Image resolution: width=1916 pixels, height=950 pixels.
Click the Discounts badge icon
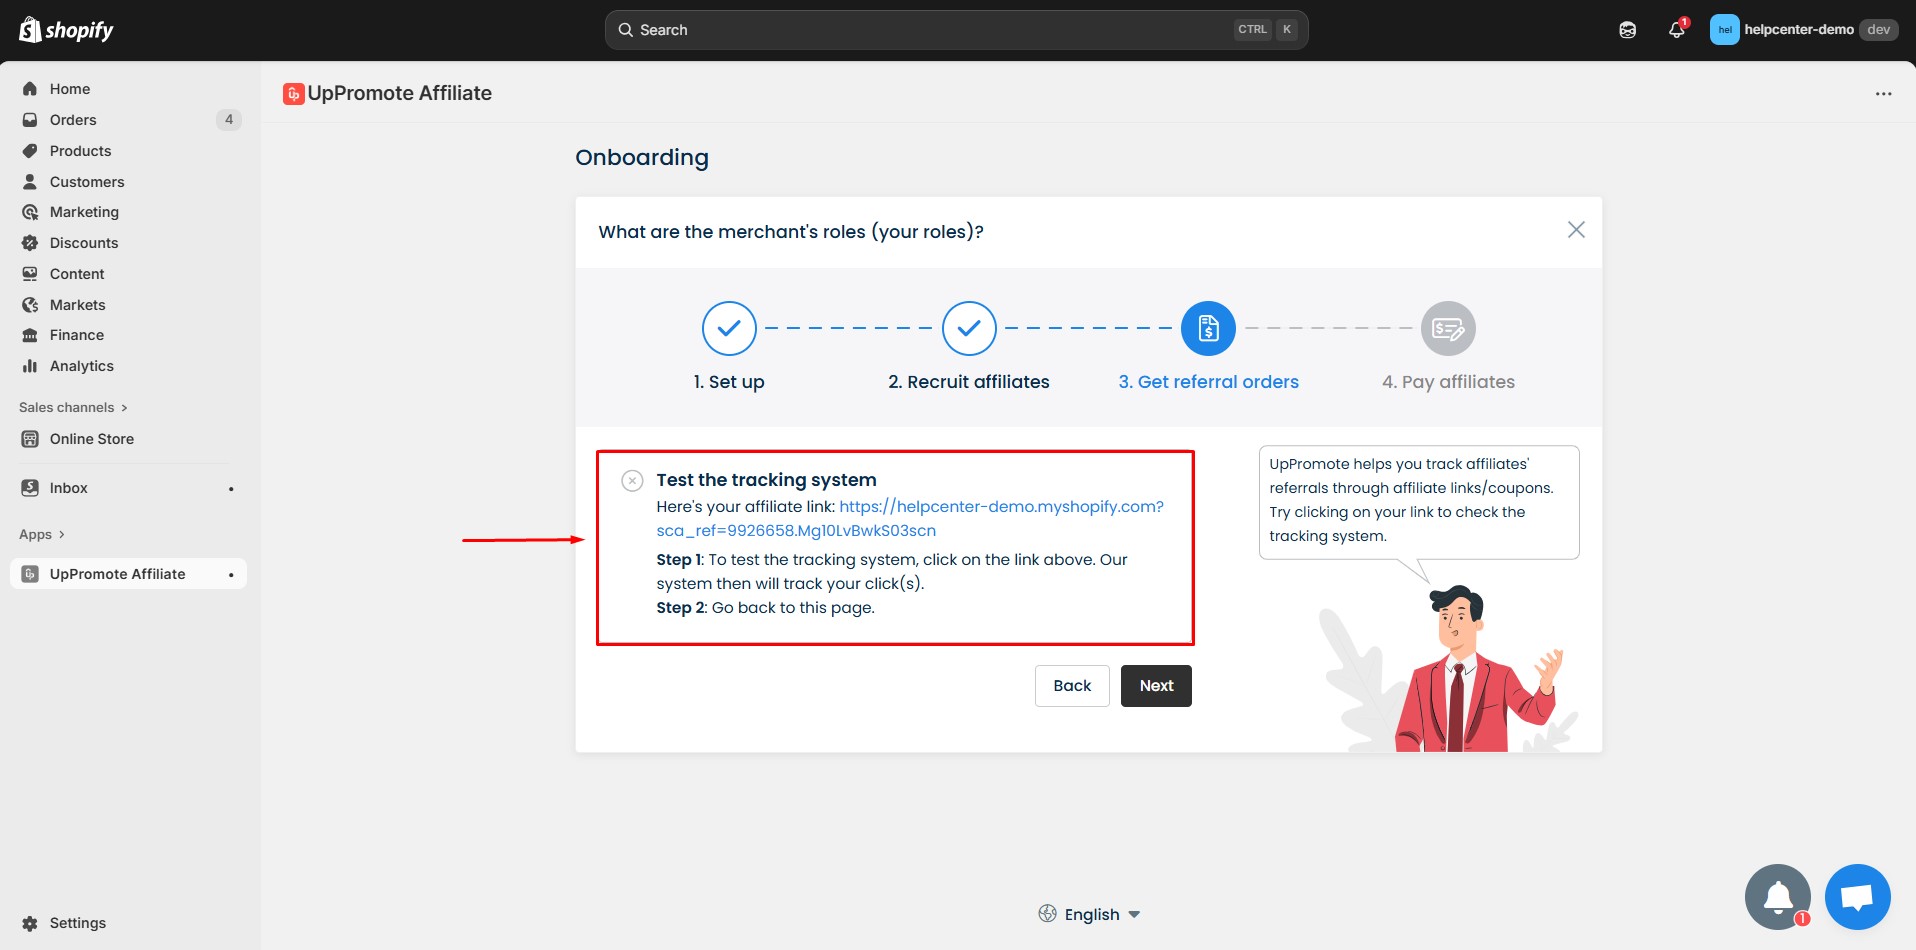point(30,243)
